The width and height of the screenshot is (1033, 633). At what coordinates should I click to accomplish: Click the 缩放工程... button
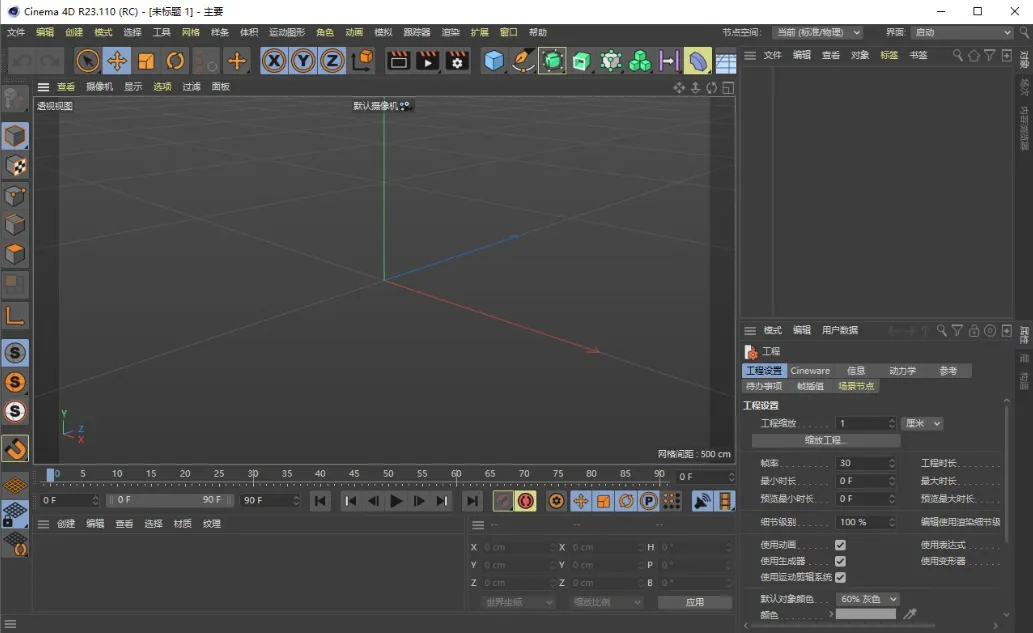[x=825, y=440]
